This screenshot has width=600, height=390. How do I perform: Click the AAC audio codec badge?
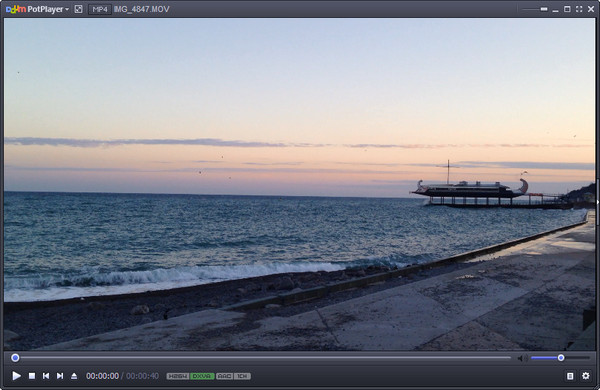click(224, 376)
